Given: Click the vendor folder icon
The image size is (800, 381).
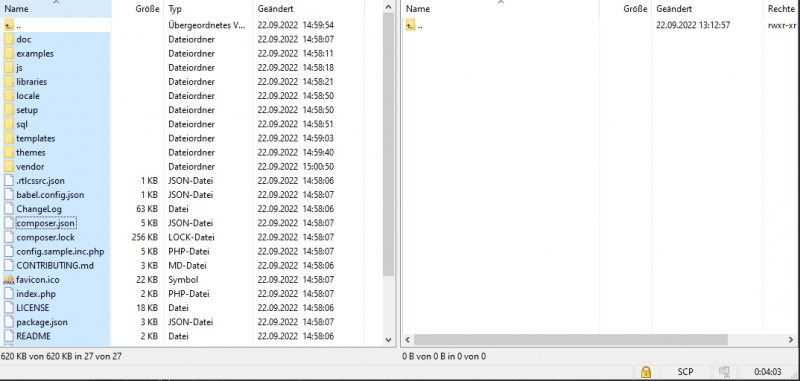Looking at the screenshot, I should tap(9, 166).
